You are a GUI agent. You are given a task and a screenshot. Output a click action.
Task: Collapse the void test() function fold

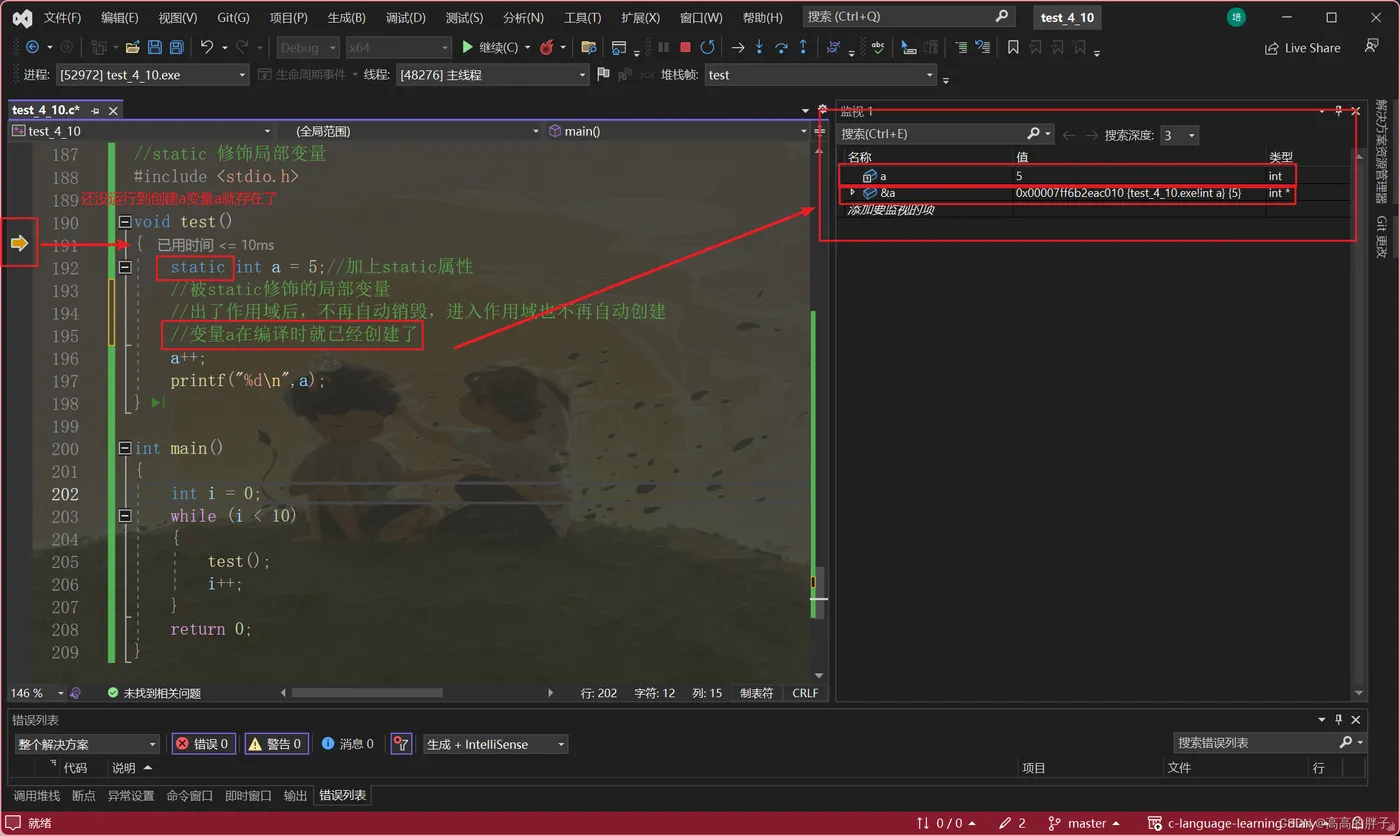tap(124, 222)
